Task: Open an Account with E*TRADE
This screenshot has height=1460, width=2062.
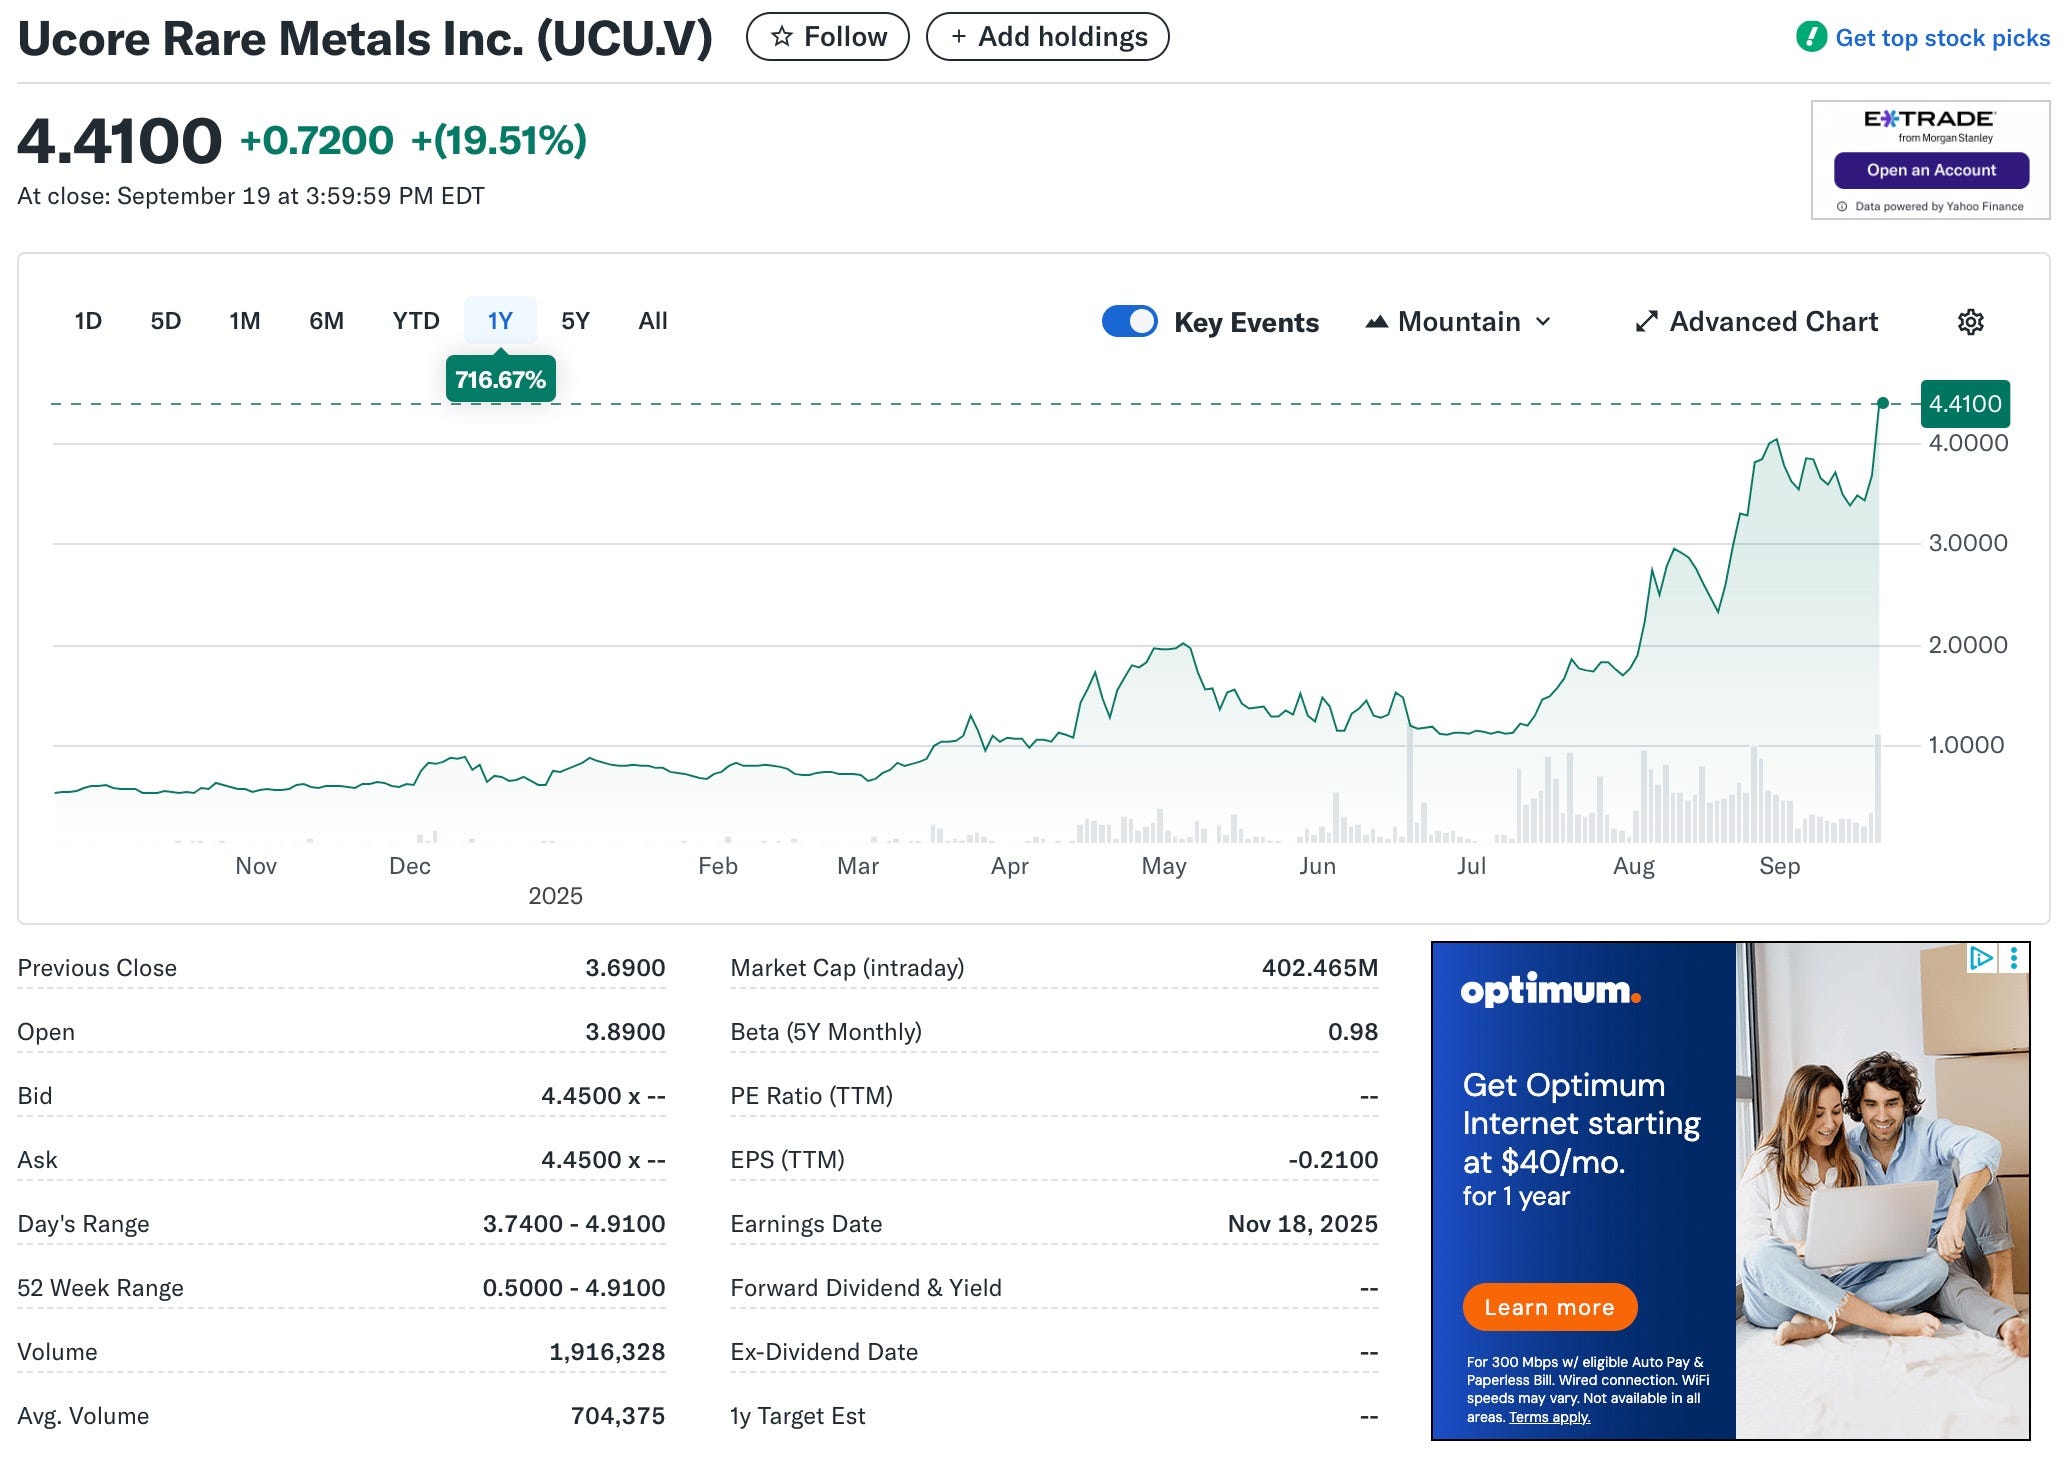Action: [1930, 170]
